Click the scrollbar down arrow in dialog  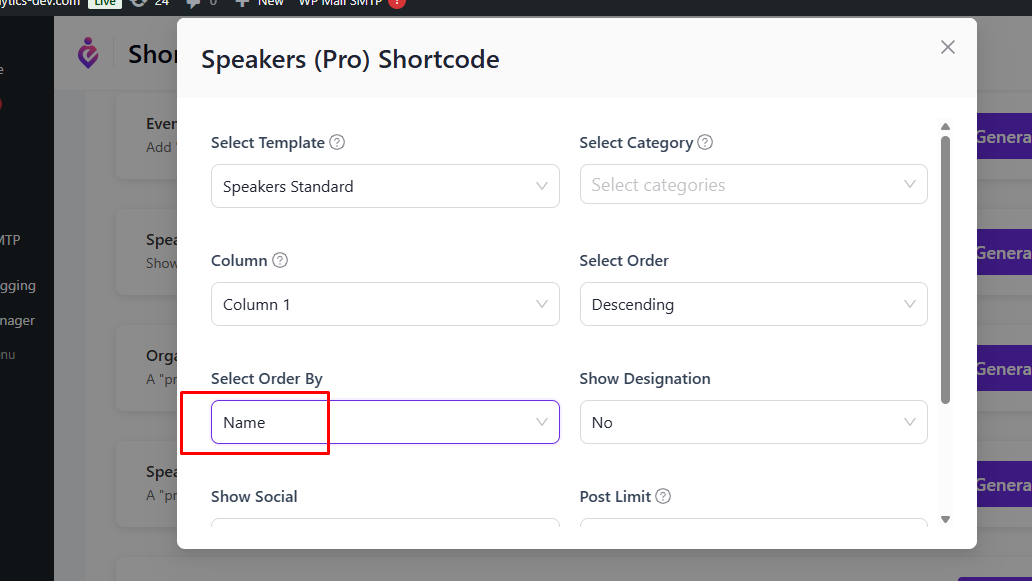[x=945, y=519]
